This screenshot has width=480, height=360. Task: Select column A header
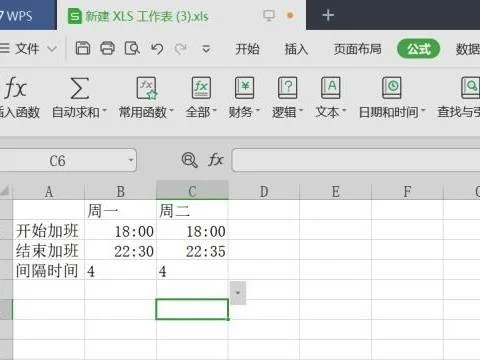[49, 191]
